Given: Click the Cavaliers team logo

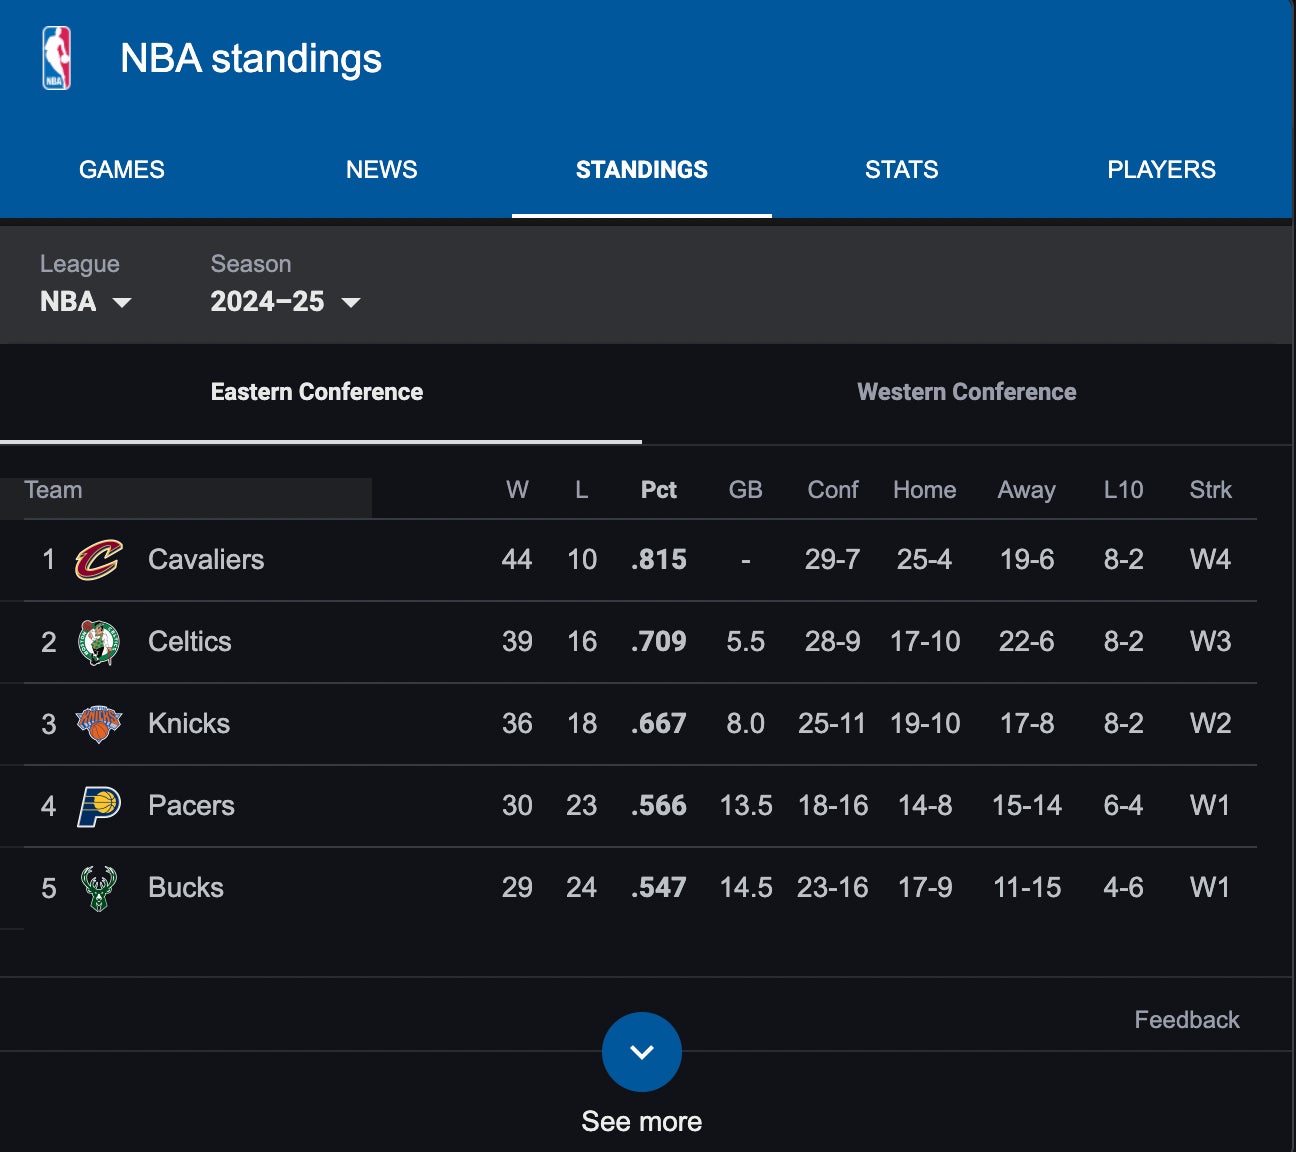Looking at the screenshot, I should (x=99, y=560).
